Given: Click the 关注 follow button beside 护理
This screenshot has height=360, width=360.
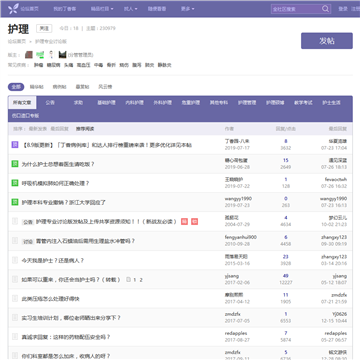Looking at the screenshot, I should tap(44, 29).
